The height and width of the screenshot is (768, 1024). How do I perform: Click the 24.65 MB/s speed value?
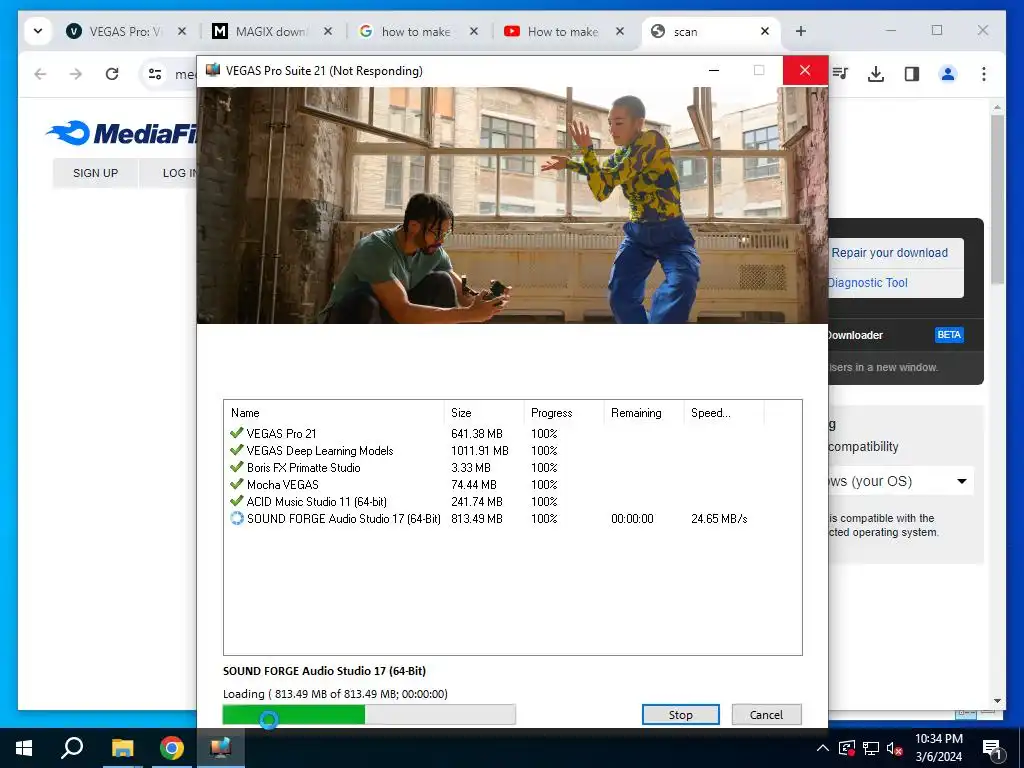[719, 519]
